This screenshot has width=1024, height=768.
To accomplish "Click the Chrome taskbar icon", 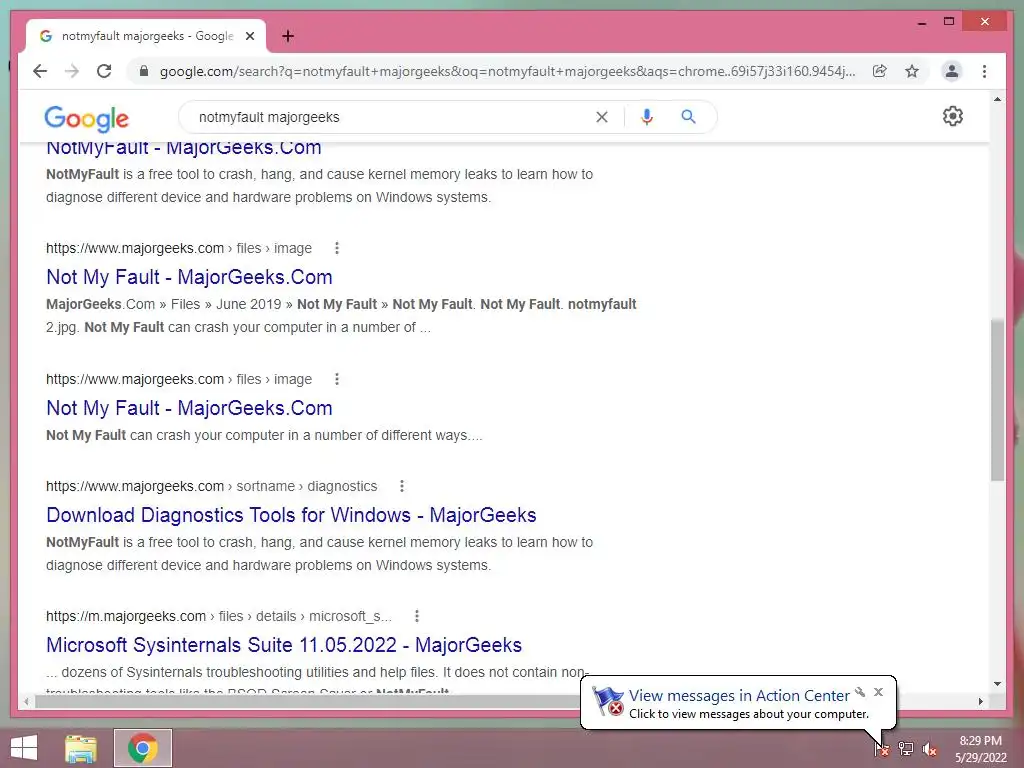I will click(x=143, y=748).
